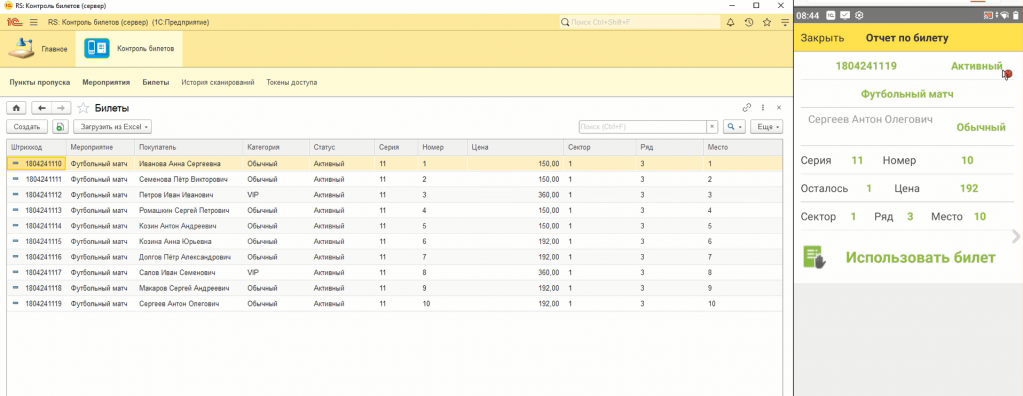Tap the battery icon in Android status bar
1023x396 pixels.
pyautogui.click(x=1015, y=15)
